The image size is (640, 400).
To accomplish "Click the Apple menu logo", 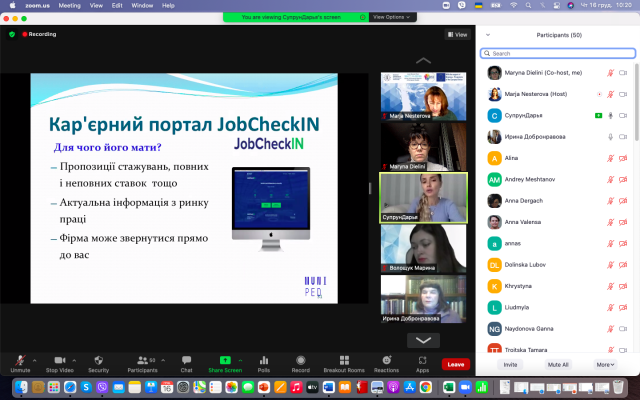I will [x=12, y=5].
